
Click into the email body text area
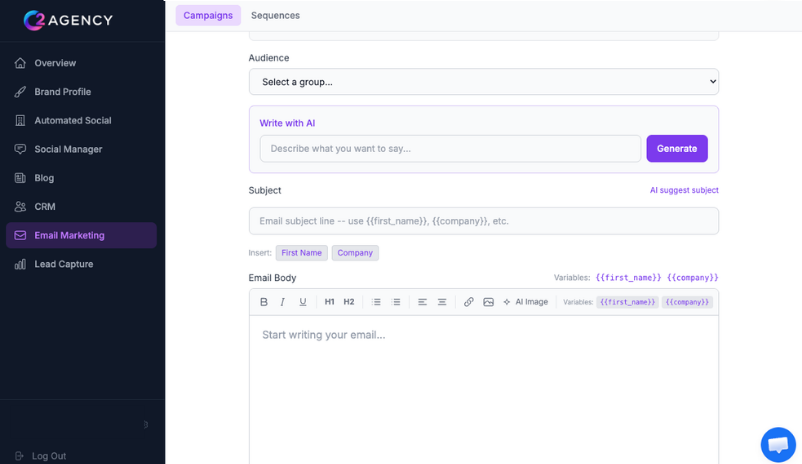click(483, 390)
